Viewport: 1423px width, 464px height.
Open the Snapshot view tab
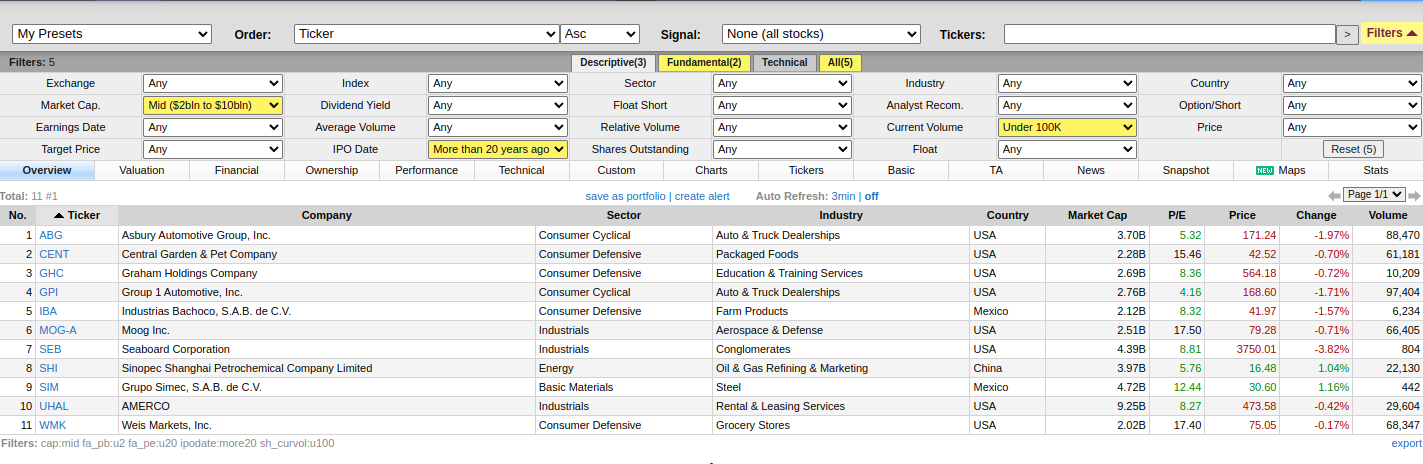tap(1186, 171)
